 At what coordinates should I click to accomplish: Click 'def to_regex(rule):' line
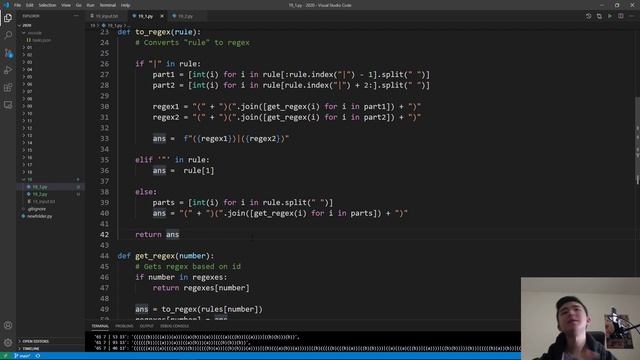159,32
